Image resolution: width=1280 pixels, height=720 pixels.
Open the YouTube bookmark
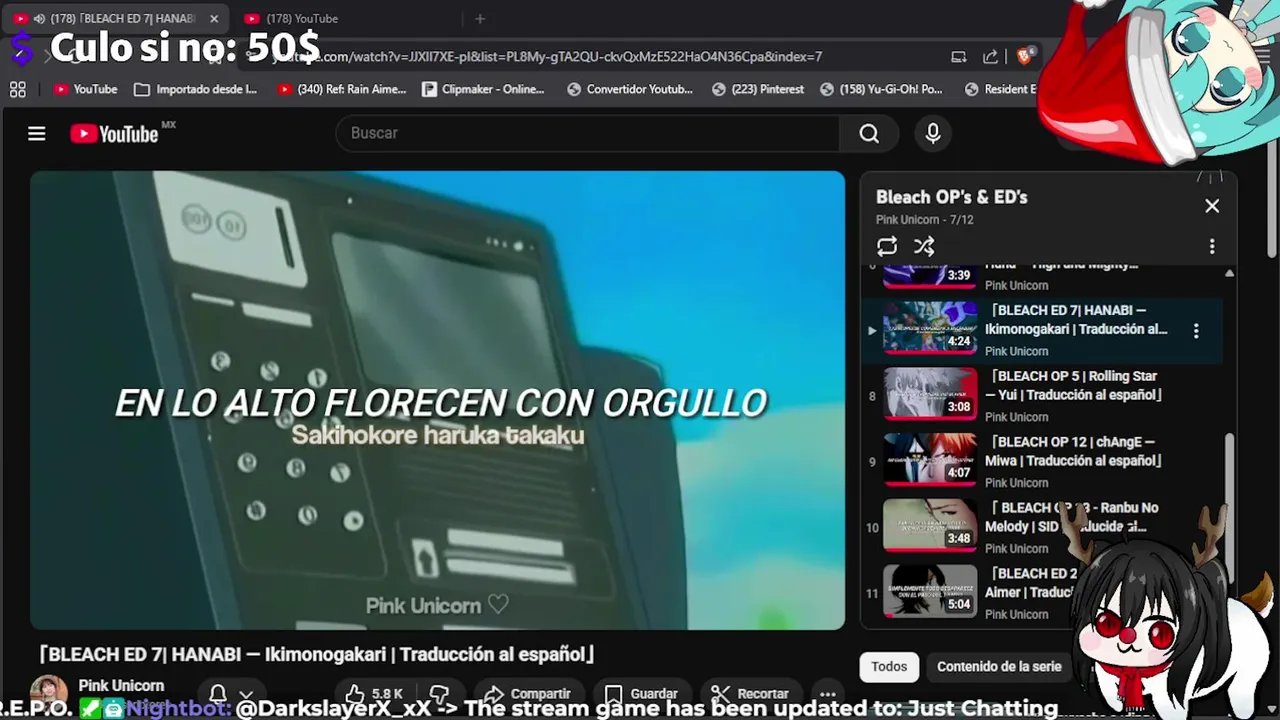[x=86, y=89]
